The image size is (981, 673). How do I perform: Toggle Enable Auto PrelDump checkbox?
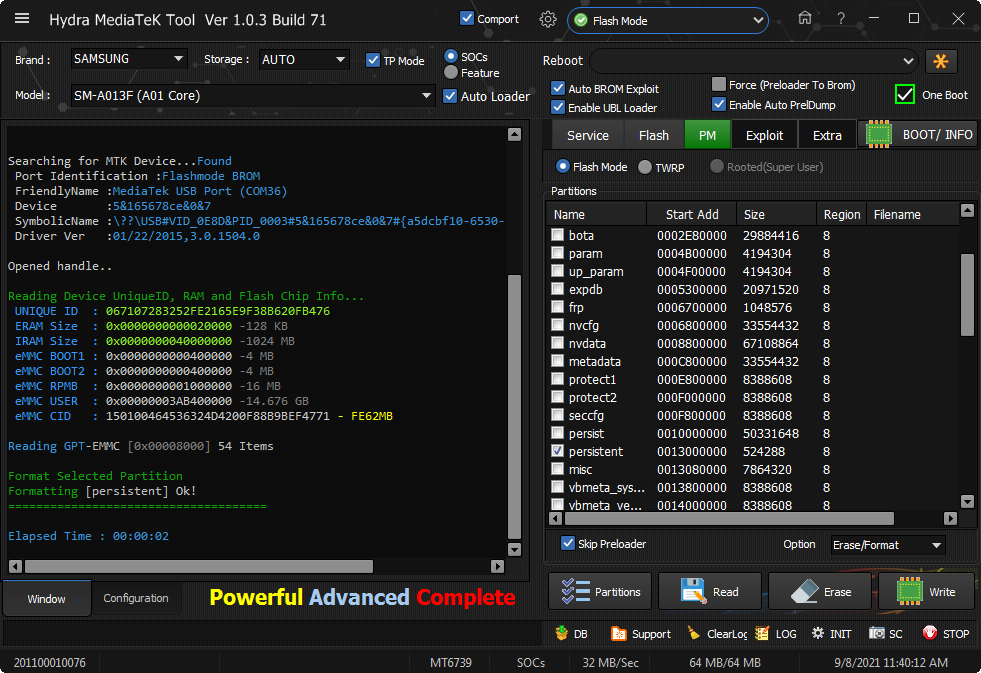pos(719,104)
